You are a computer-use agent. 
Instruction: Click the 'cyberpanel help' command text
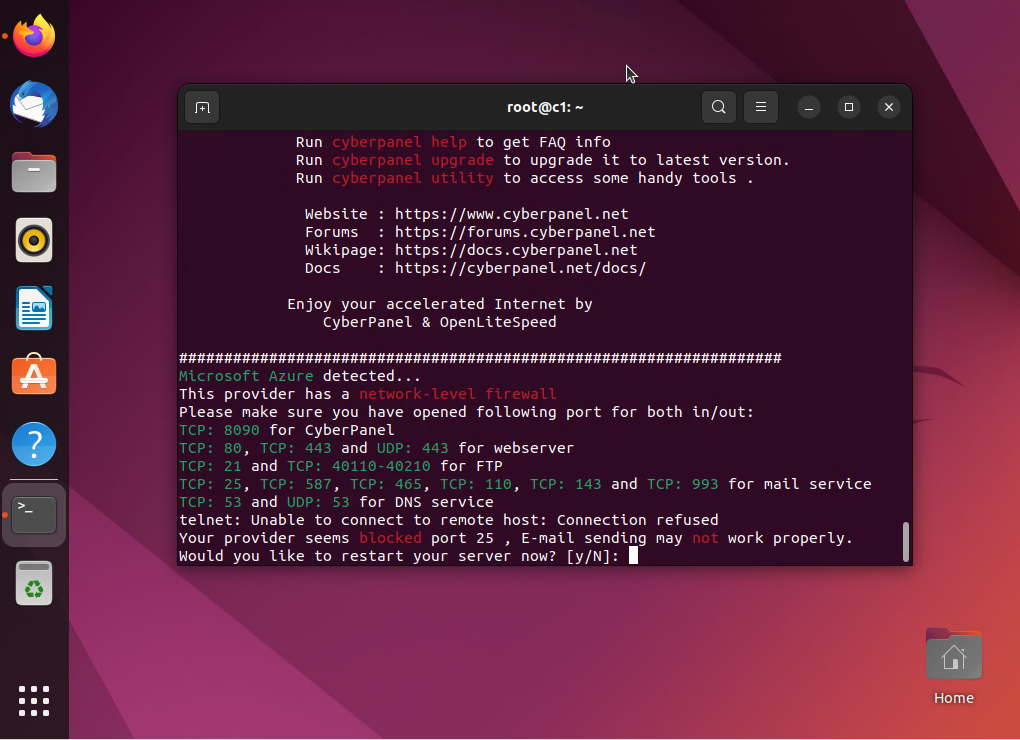[399, 142]
